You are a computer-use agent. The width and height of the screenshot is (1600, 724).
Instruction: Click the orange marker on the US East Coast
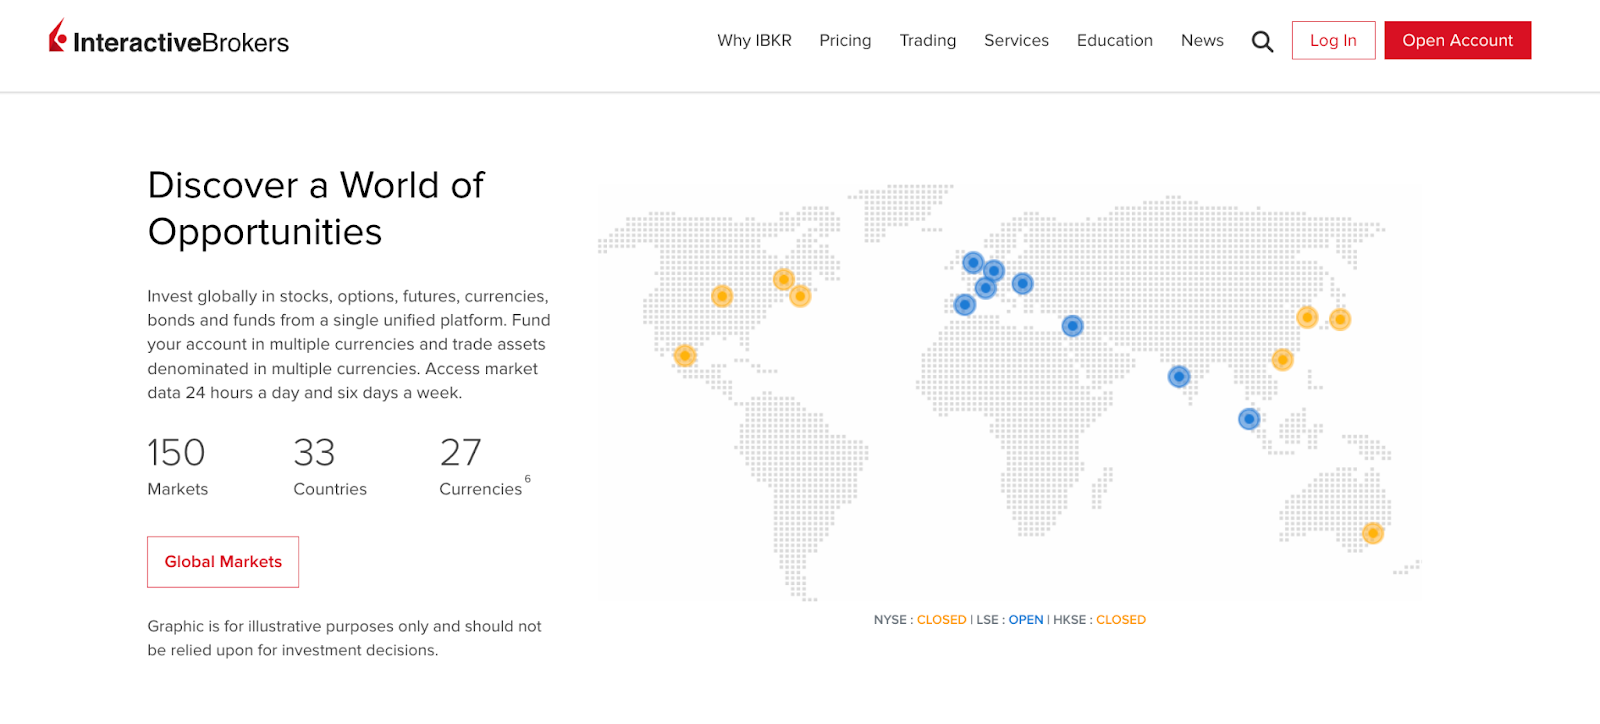click(800, 295)
